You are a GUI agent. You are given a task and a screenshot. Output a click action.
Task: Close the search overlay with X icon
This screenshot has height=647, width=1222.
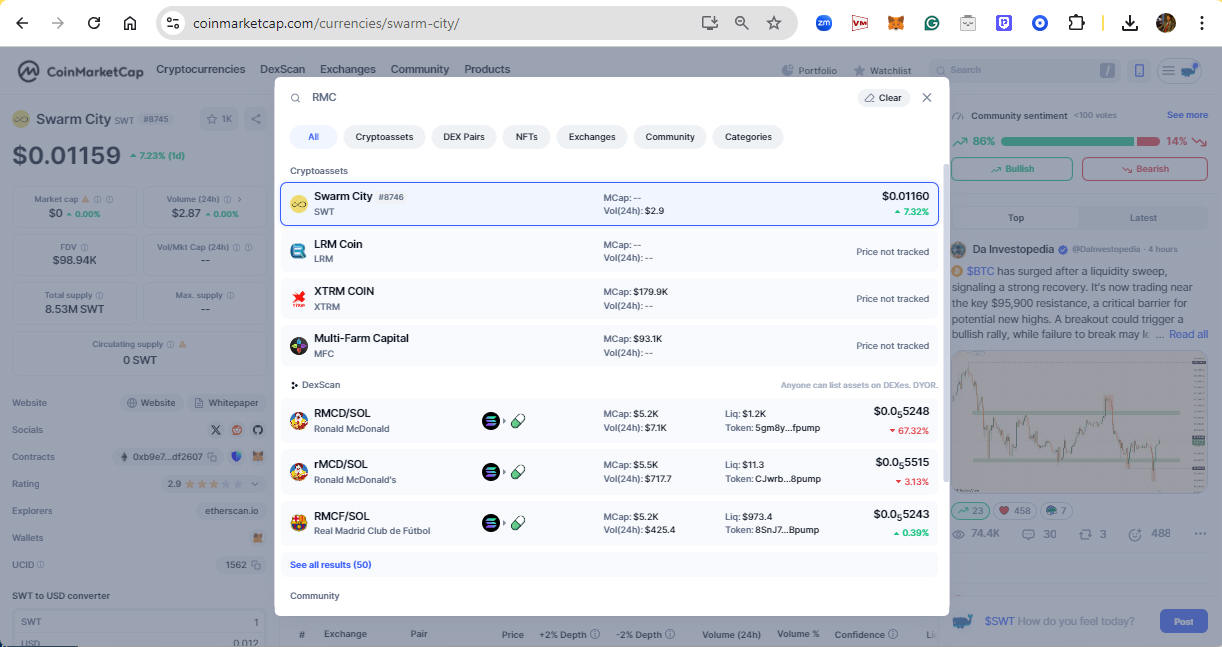926,98
